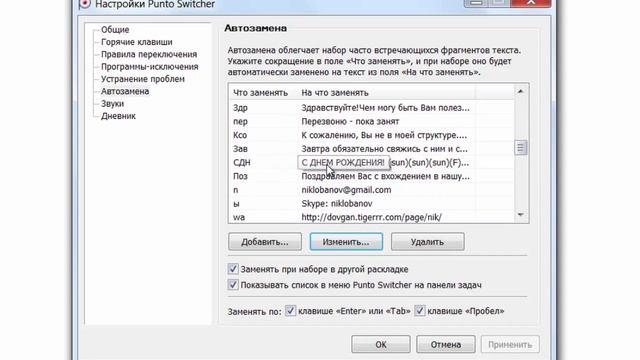Cancel with the Отмена button
This screenshot has width=640, height=360.
pos(446,344)
